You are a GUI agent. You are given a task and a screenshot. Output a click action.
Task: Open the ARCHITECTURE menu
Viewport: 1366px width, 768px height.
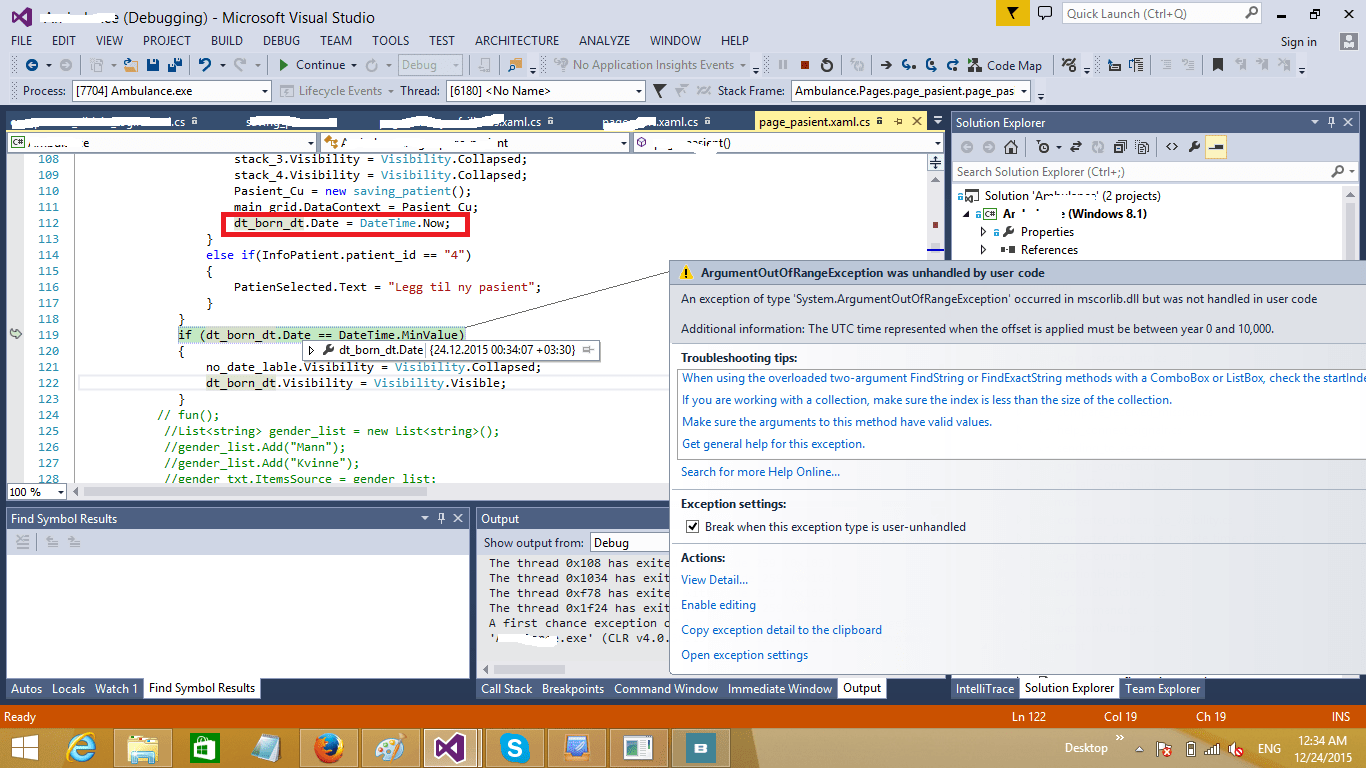click(x=517, y=41)
